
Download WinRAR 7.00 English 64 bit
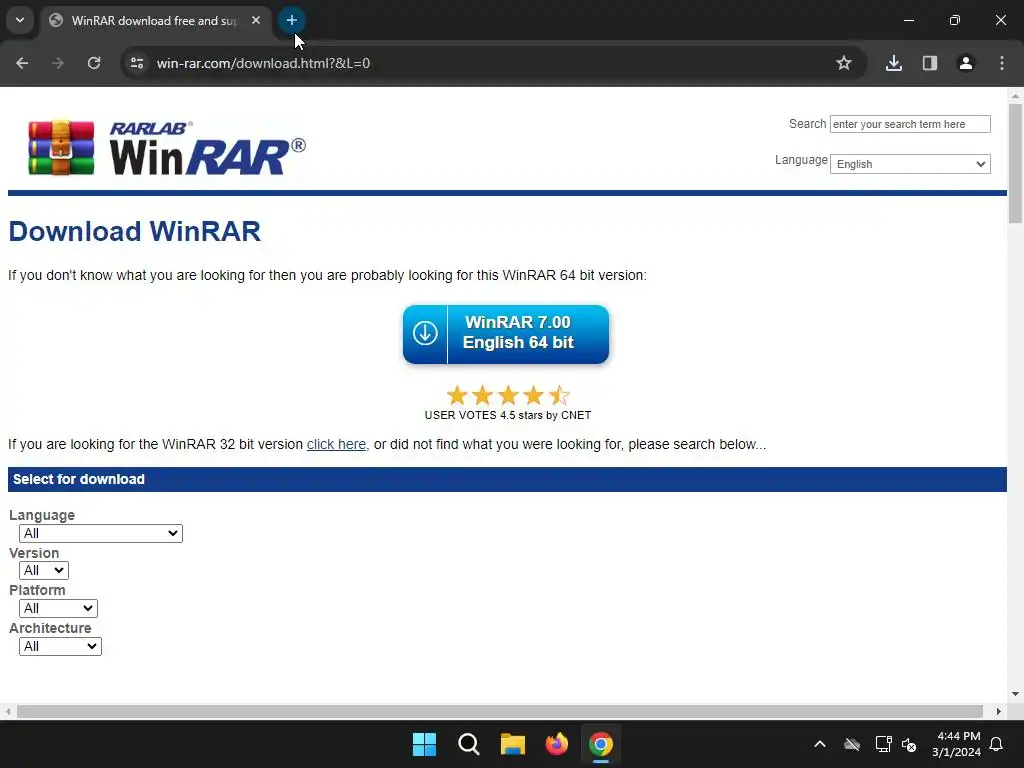pyautogui.click(x=506, y=334)
